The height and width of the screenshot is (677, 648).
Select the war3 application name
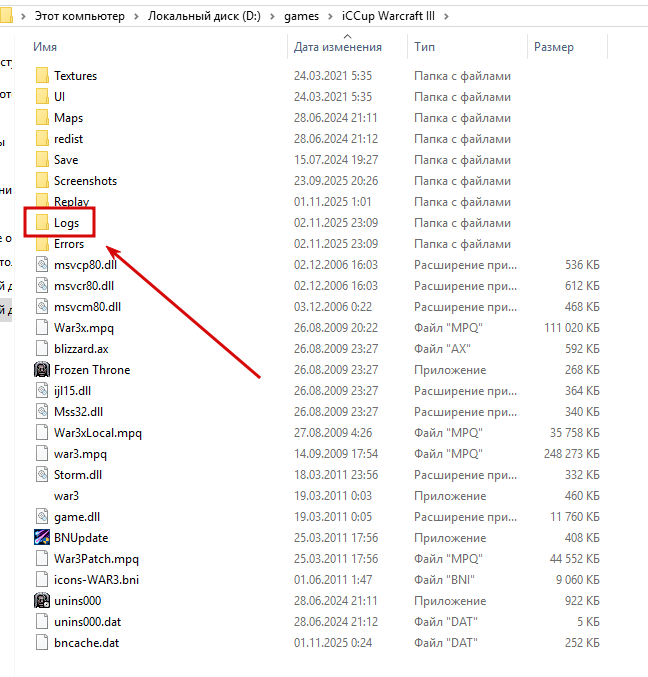[66, 496]
